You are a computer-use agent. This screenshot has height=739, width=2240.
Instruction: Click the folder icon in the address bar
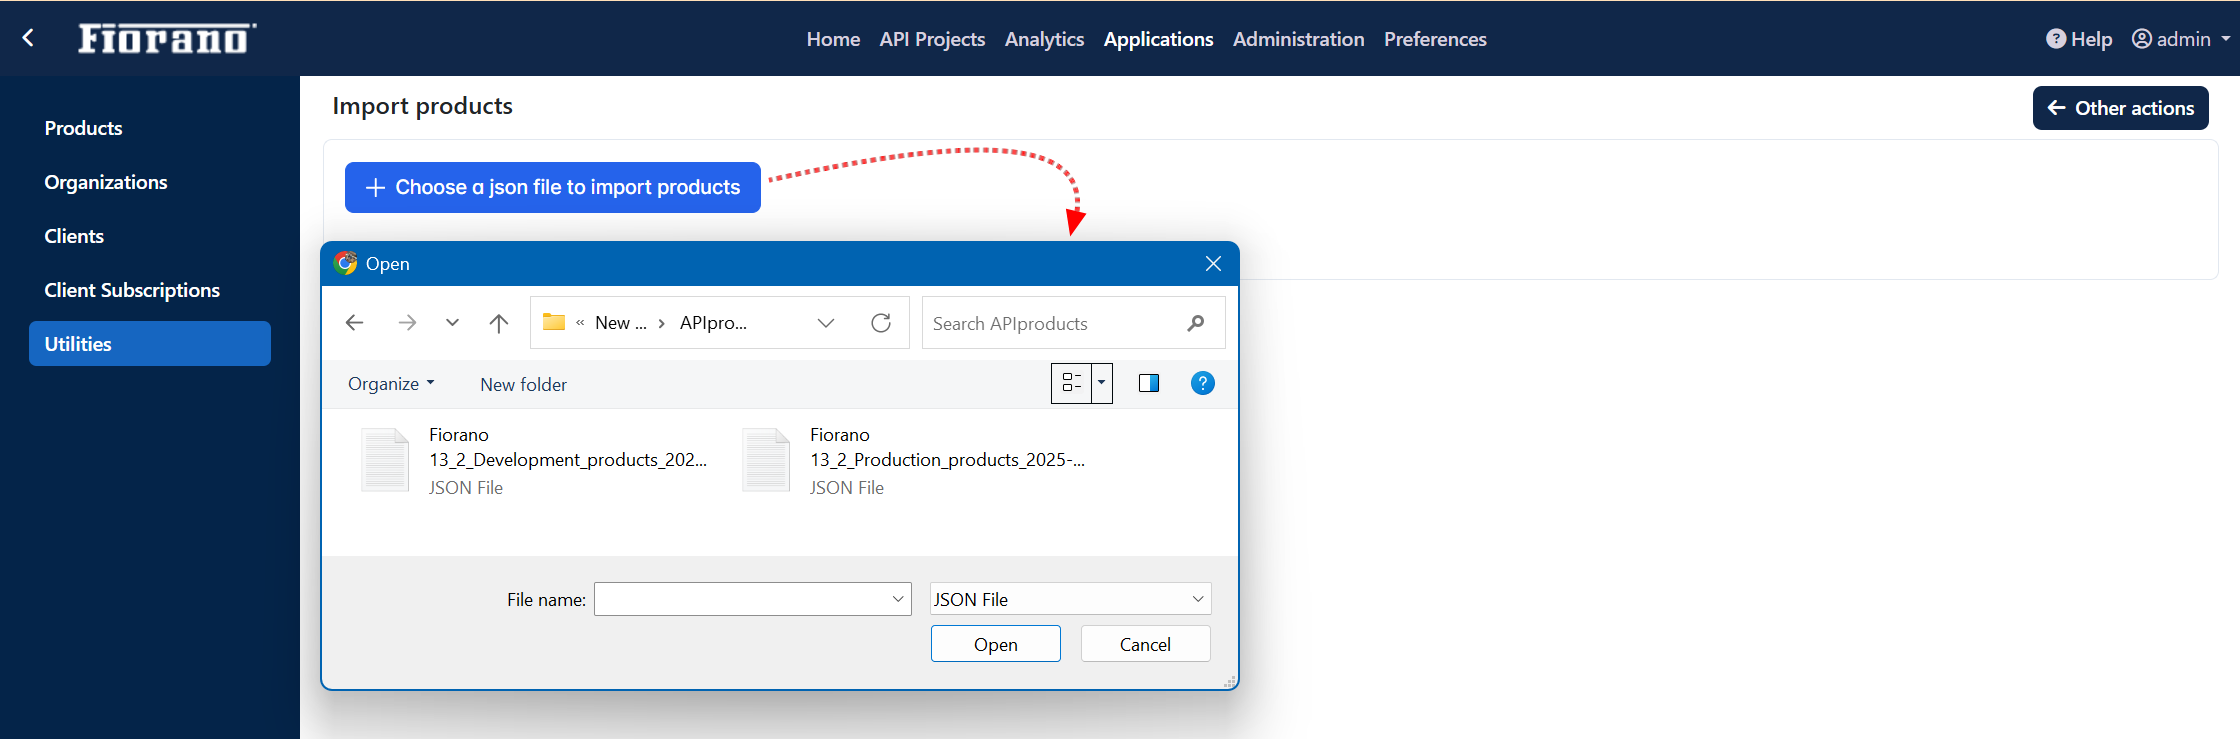click(554, 322)
